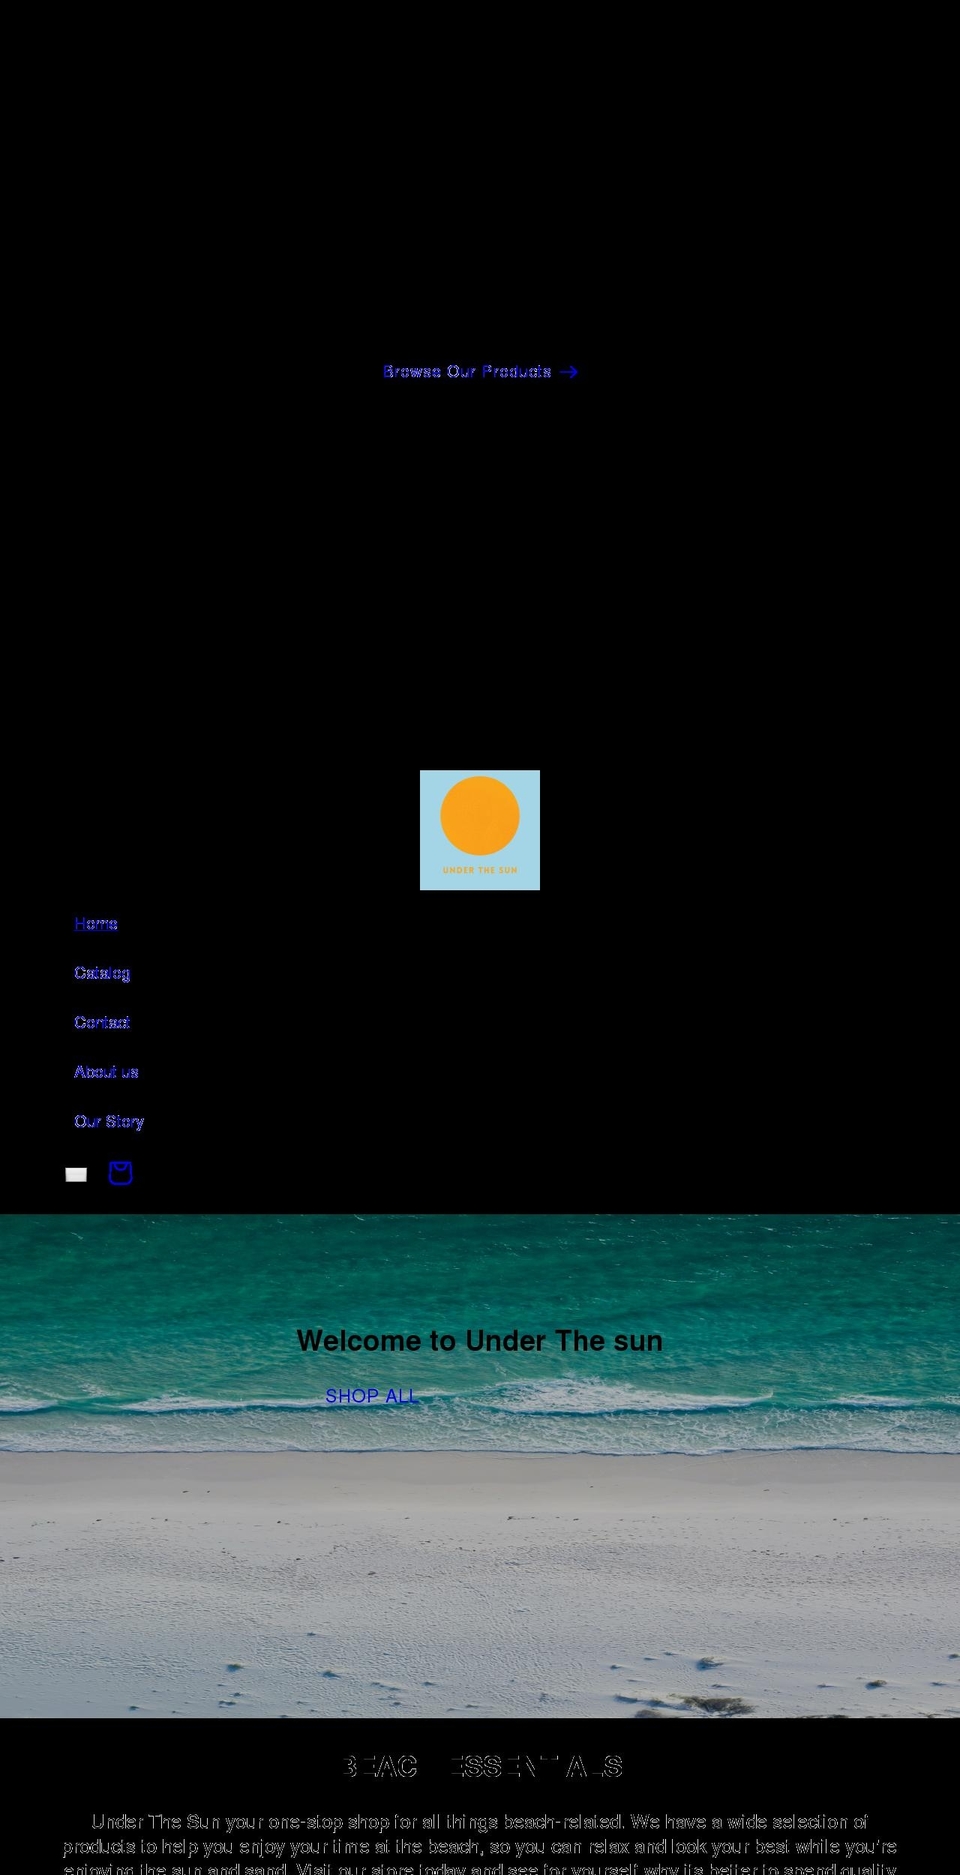This screenshot has width=960, height=1875.
Task: Open the Browse Our Products link
Action: point(467,372)
